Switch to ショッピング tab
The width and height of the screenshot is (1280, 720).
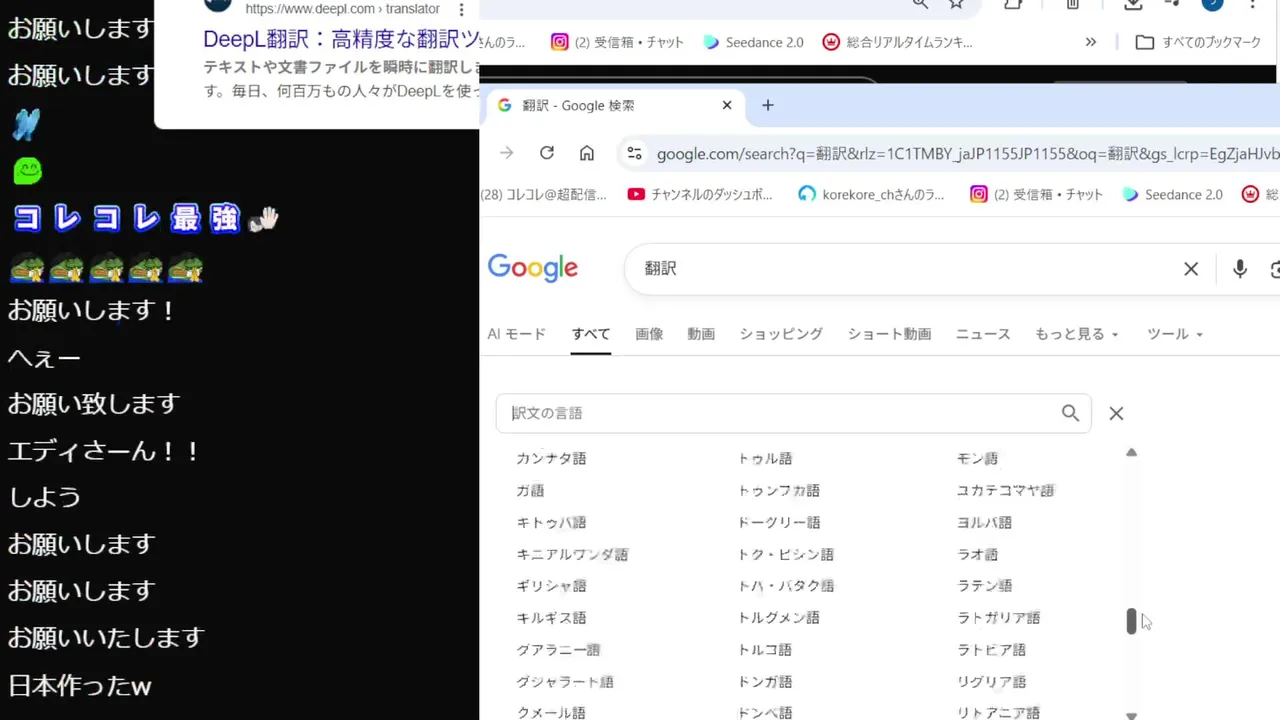tap(781, 334)
